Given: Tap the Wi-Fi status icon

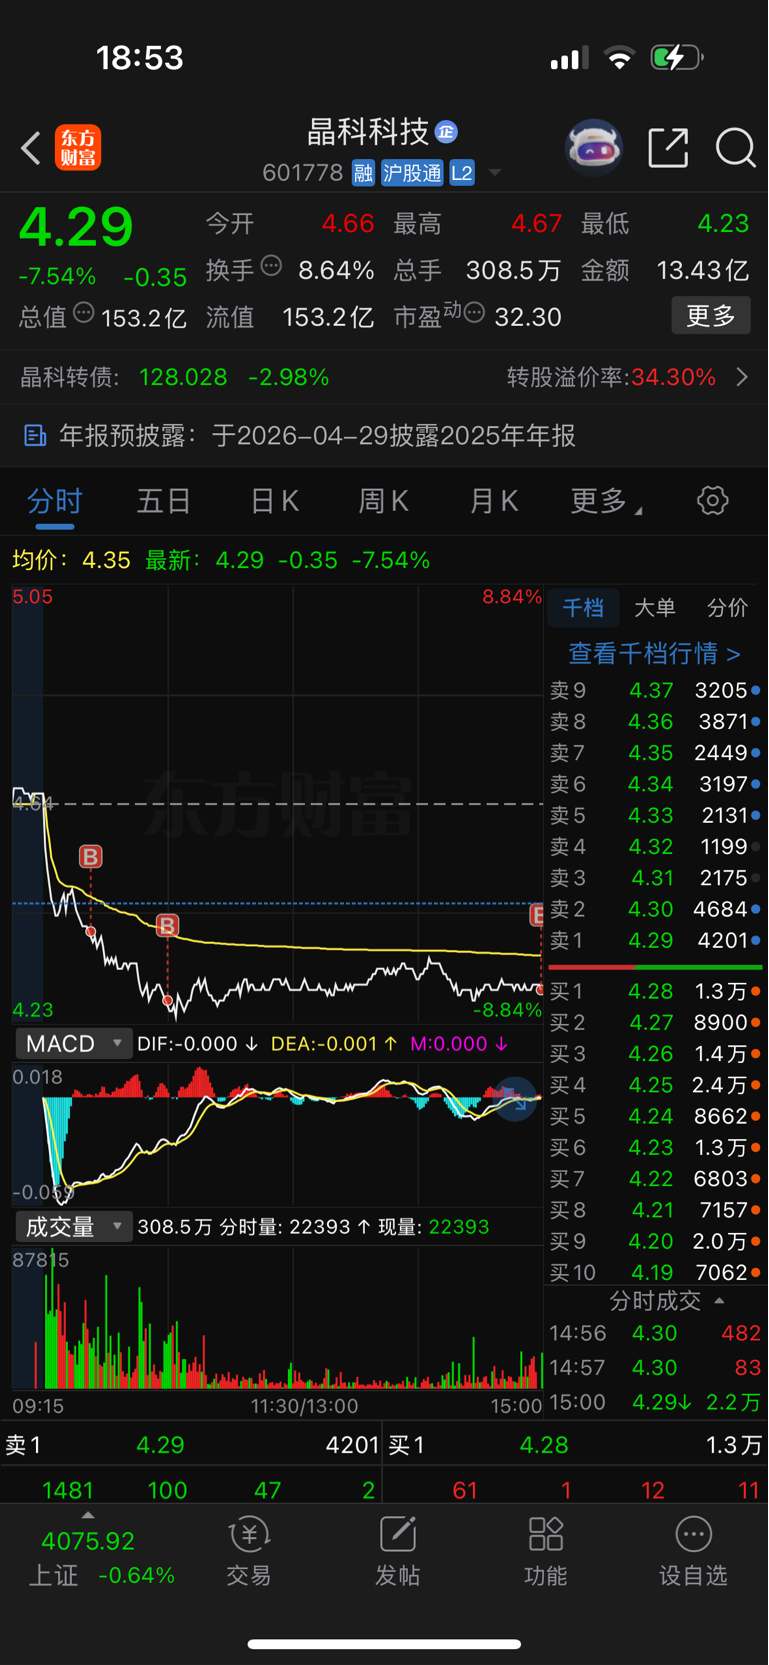Looking at the screenshot, I should pos(620,58).
